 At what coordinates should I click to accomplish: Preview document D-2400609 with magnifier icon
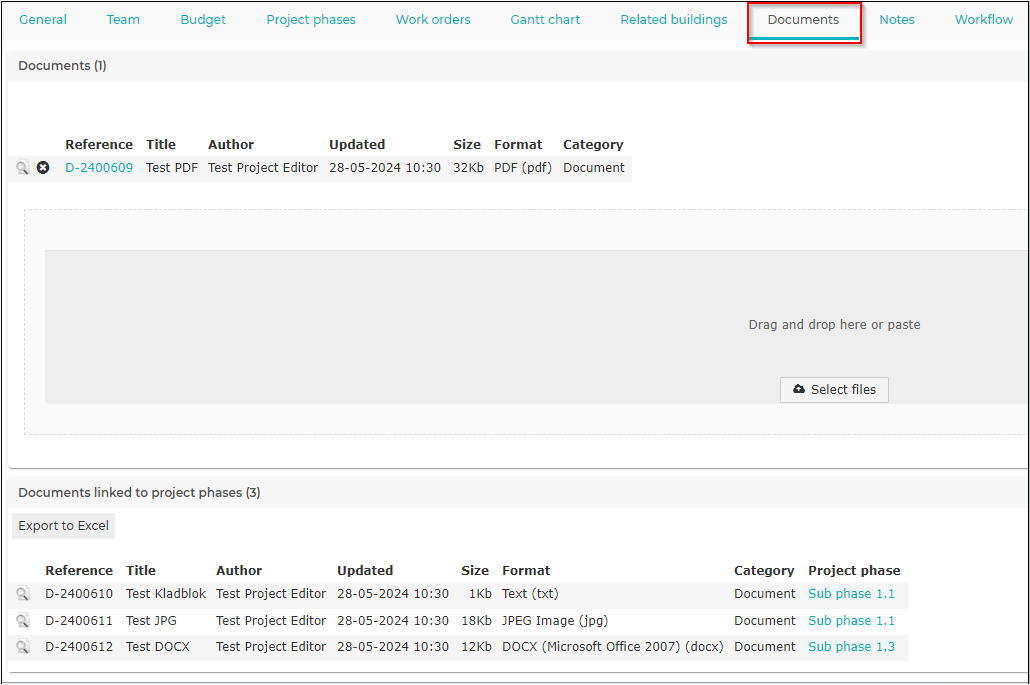click(22, 167)
